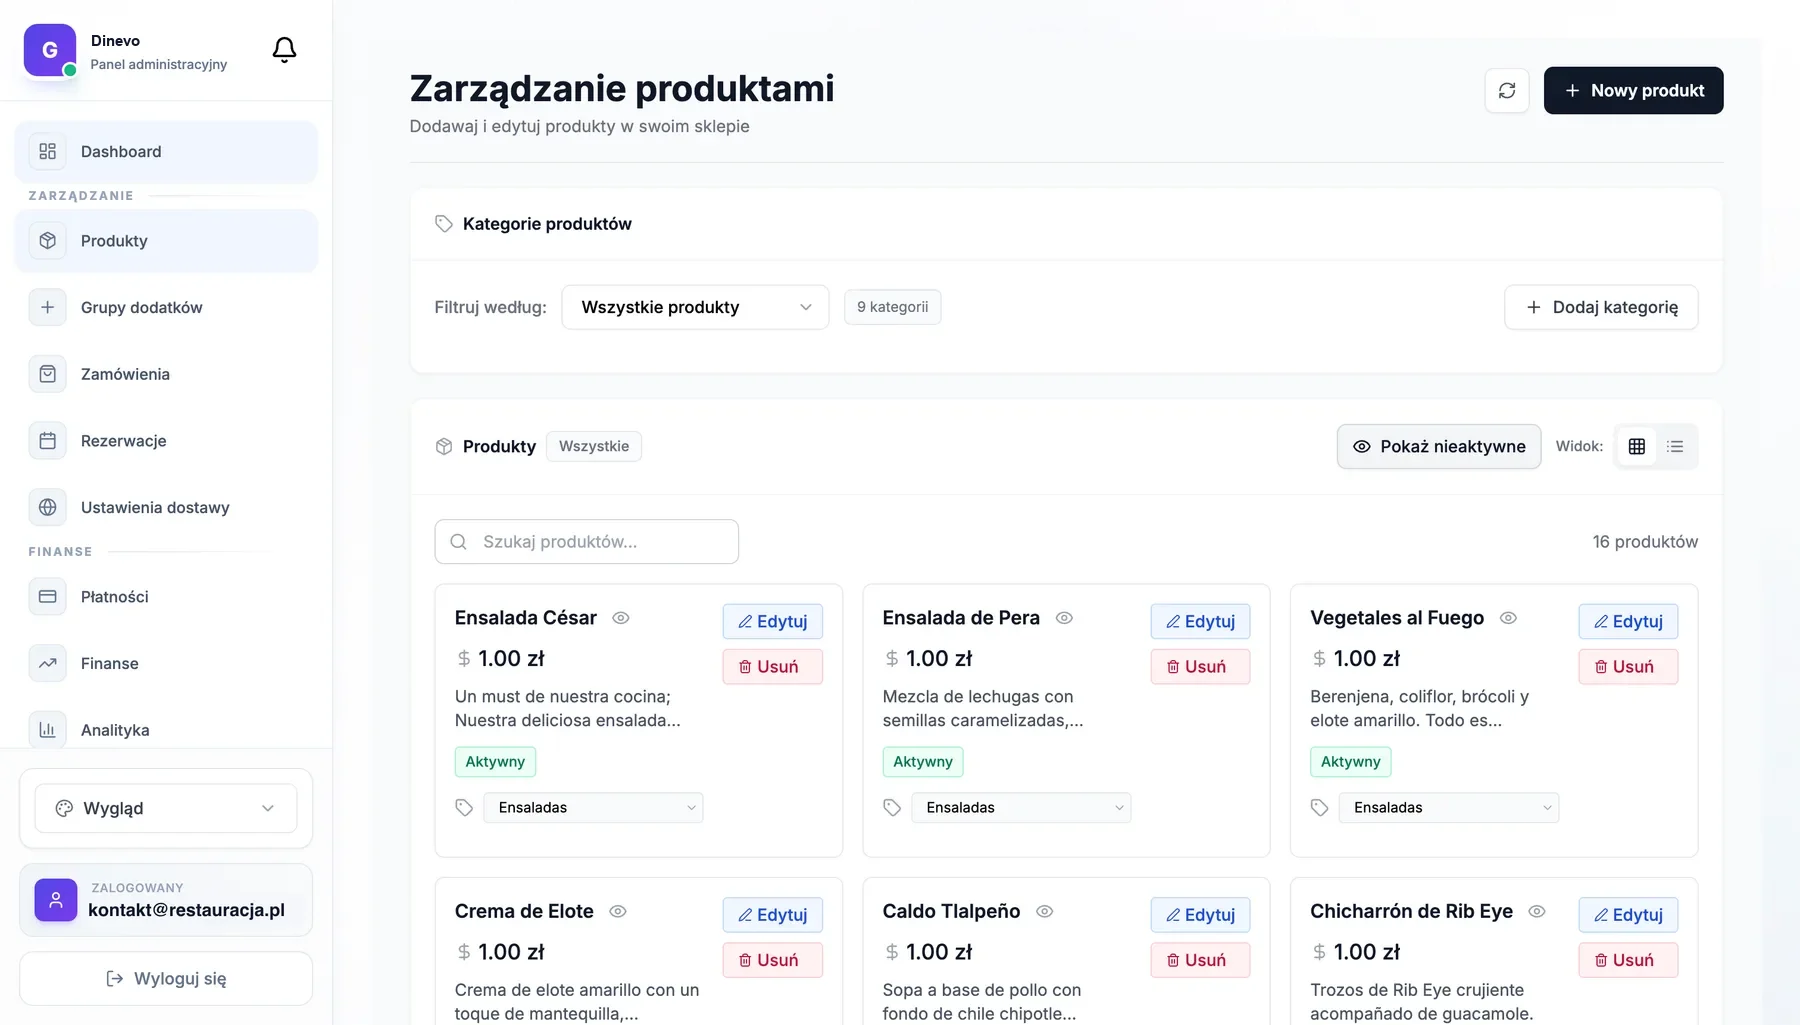This screenshot has height=1025, width=1800.
Task: Click the Analityka bar chart icon
Action: [x=47, y=730]
